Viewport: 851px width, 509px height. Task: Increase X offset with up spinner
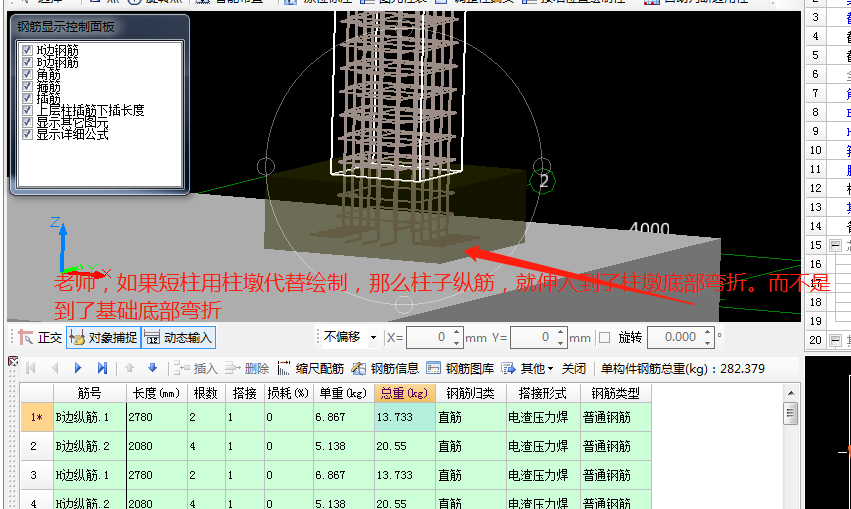click(456, 332)
